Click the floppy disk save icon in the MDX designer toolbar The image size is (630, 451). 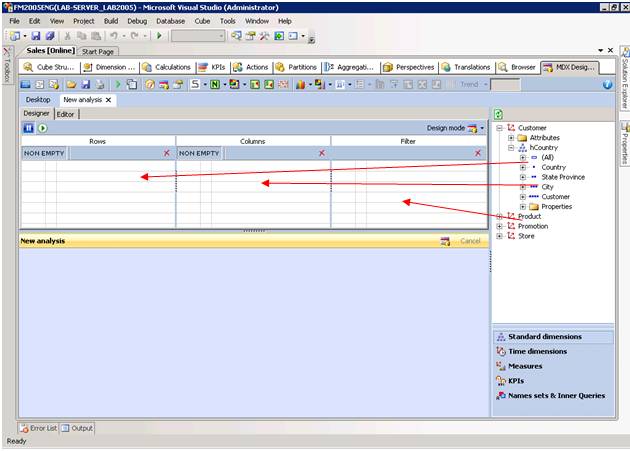click(x=86, y=84)
